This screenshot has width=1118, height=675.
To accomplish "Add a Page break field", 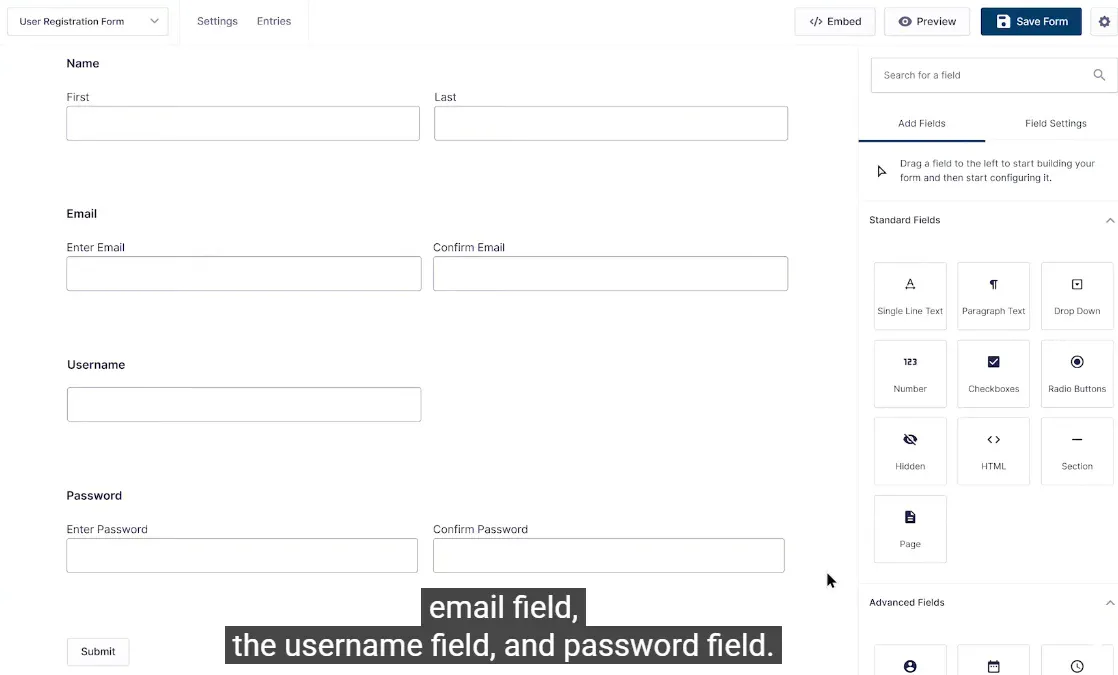I will pyautogui.click(x=910, y=529).
